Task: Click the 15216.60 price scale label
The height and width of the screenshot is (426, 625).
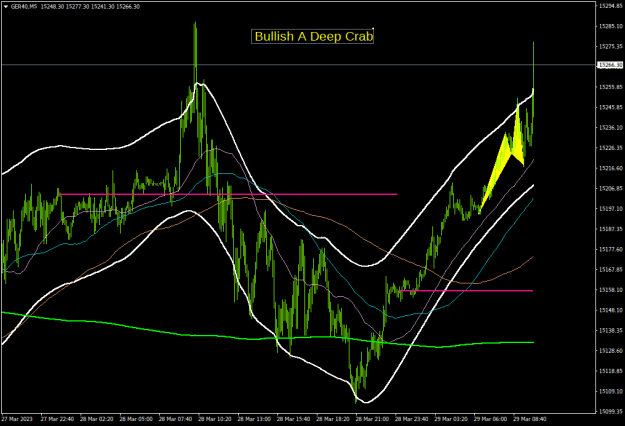Action: (x=610, y=168)
